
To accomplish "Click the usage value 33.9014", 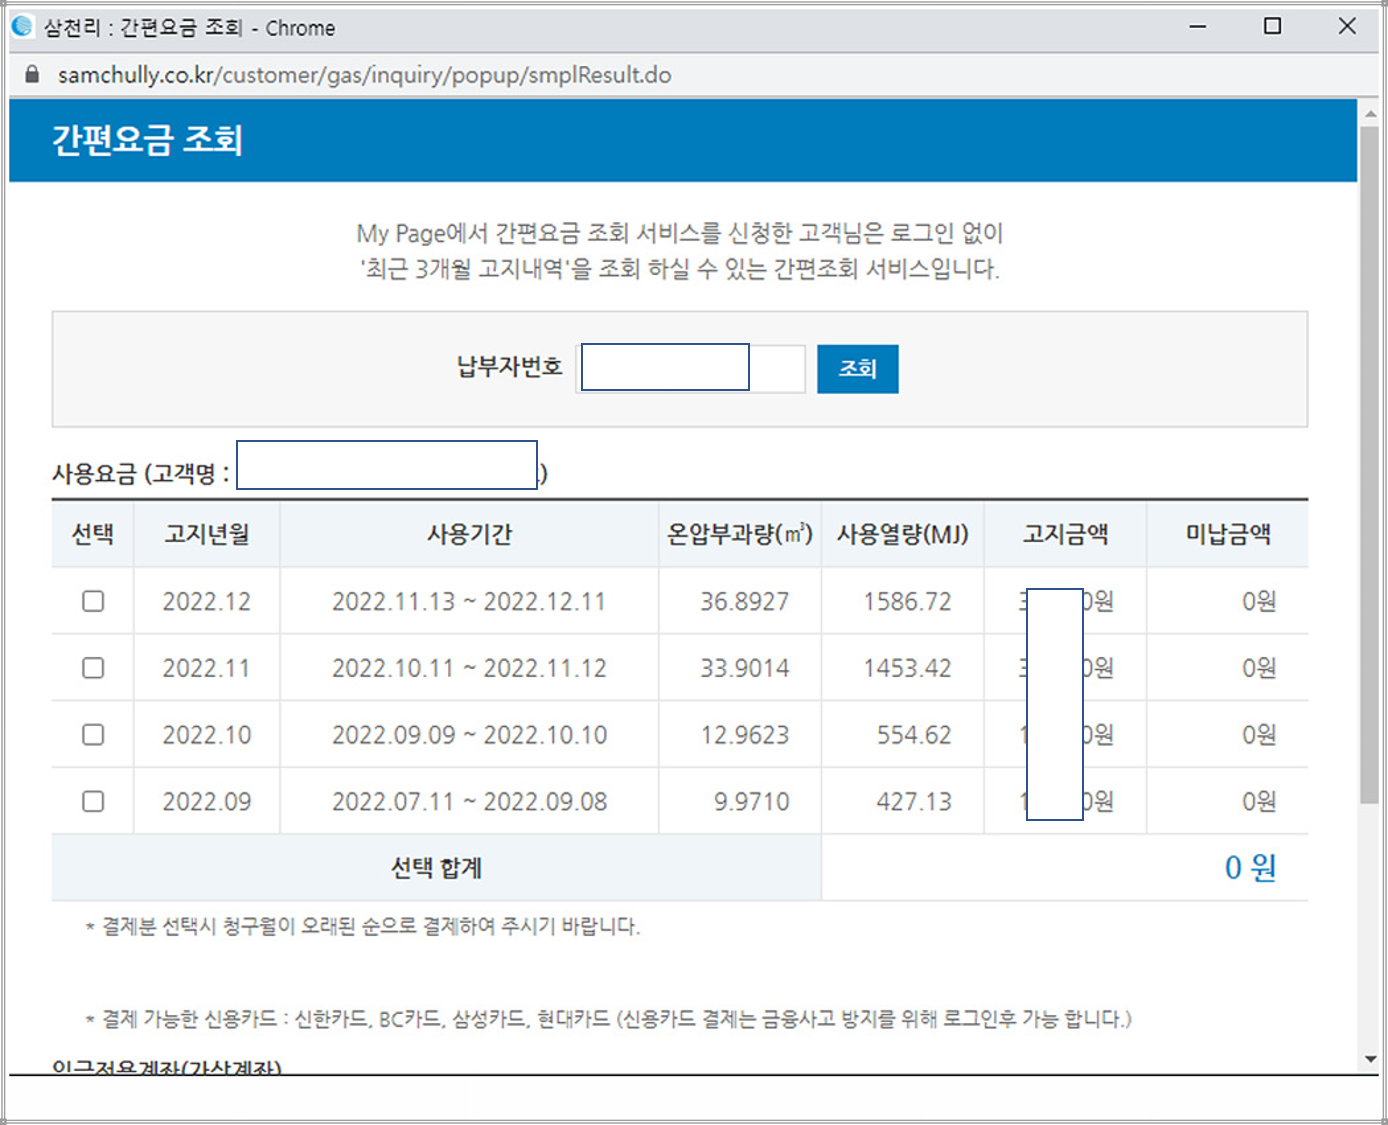I will (x=744, y=668).
